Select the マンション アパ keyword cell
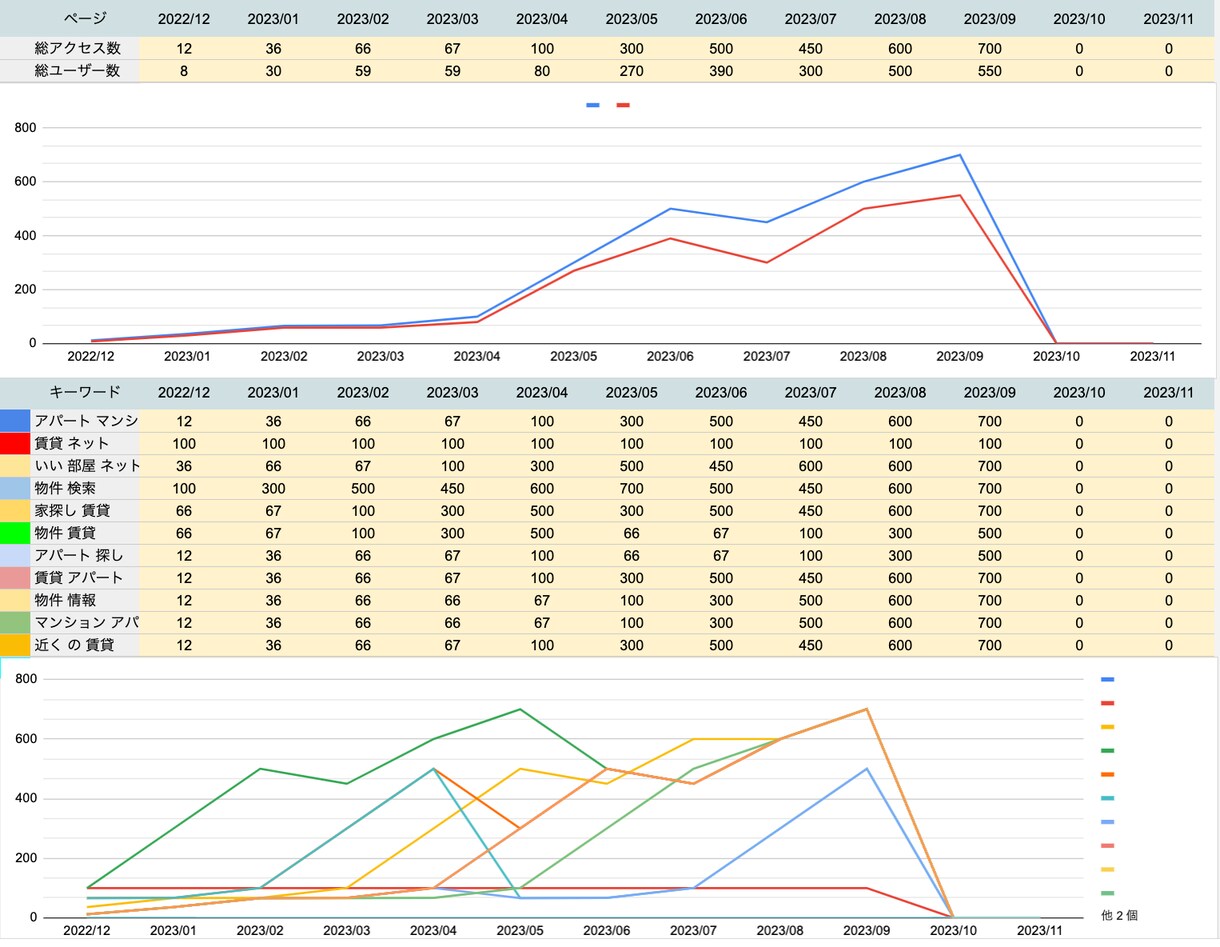Image resolution: width=1220 pixels, height=947 pixels. click(85, 623)
